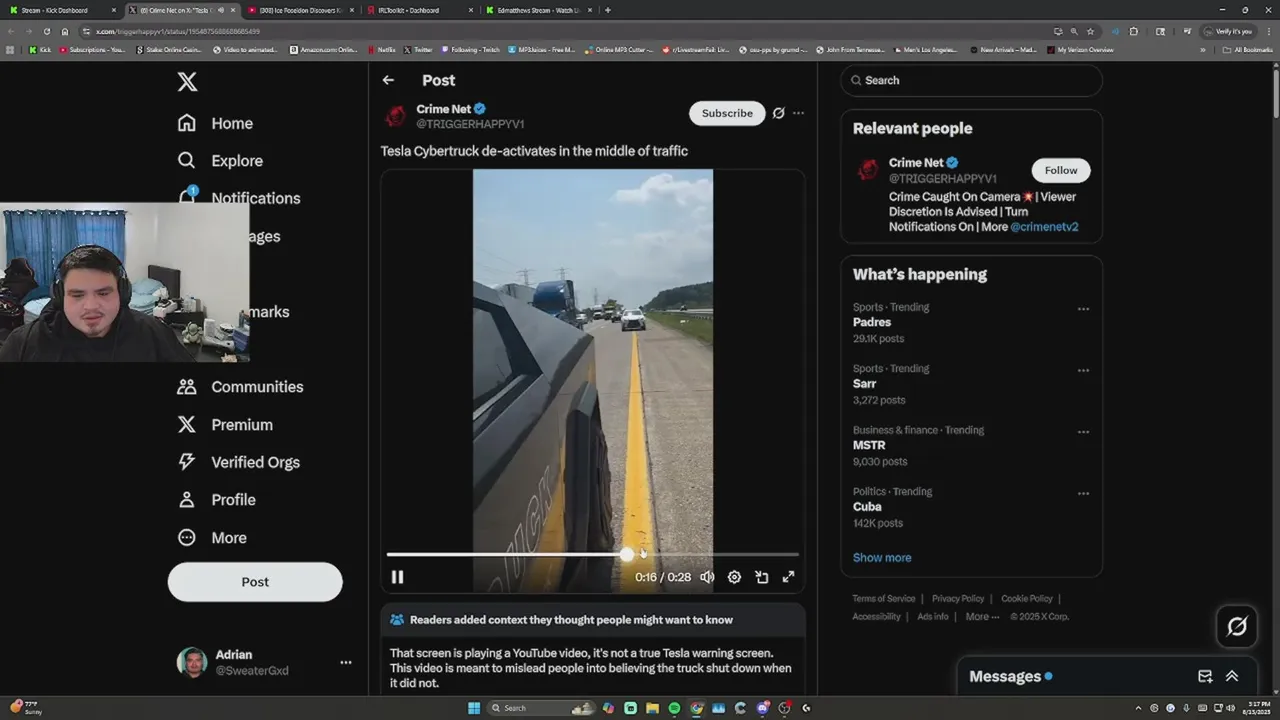Screen dimensions: 1280x720
Task: Open Spotify from the taskbar
Action: coord(674,708)
